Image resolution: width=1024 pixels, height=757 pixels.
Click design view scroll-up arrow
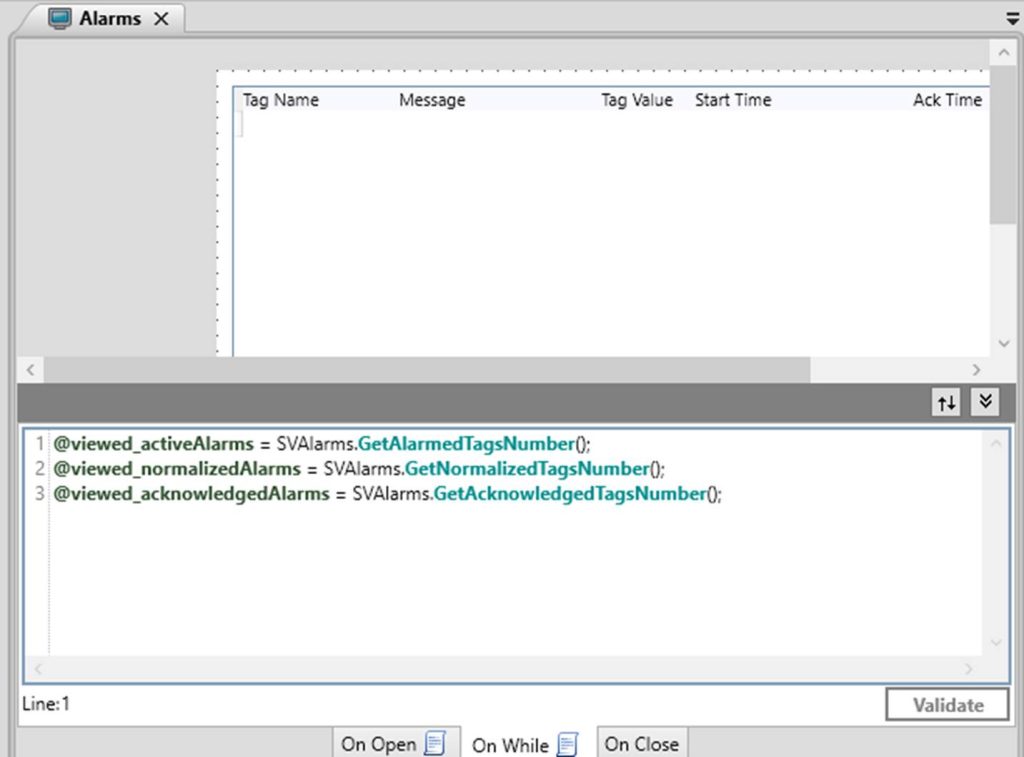1004,52
